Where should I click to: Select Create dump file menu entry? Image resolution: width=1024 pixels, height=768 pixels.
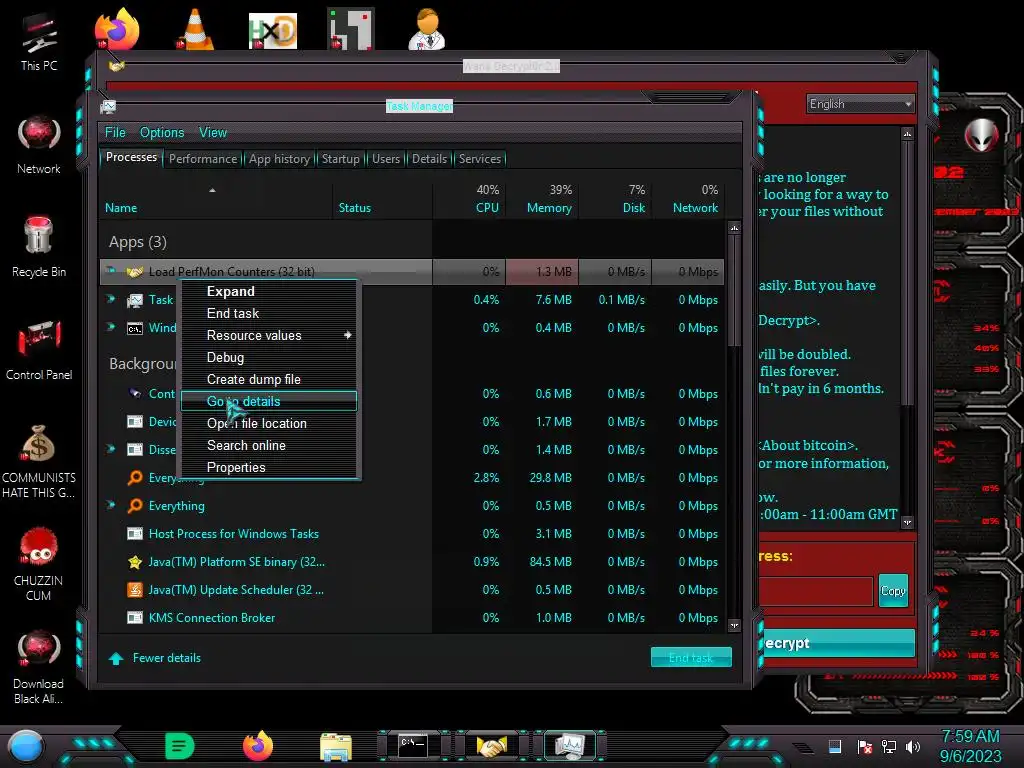269,379
